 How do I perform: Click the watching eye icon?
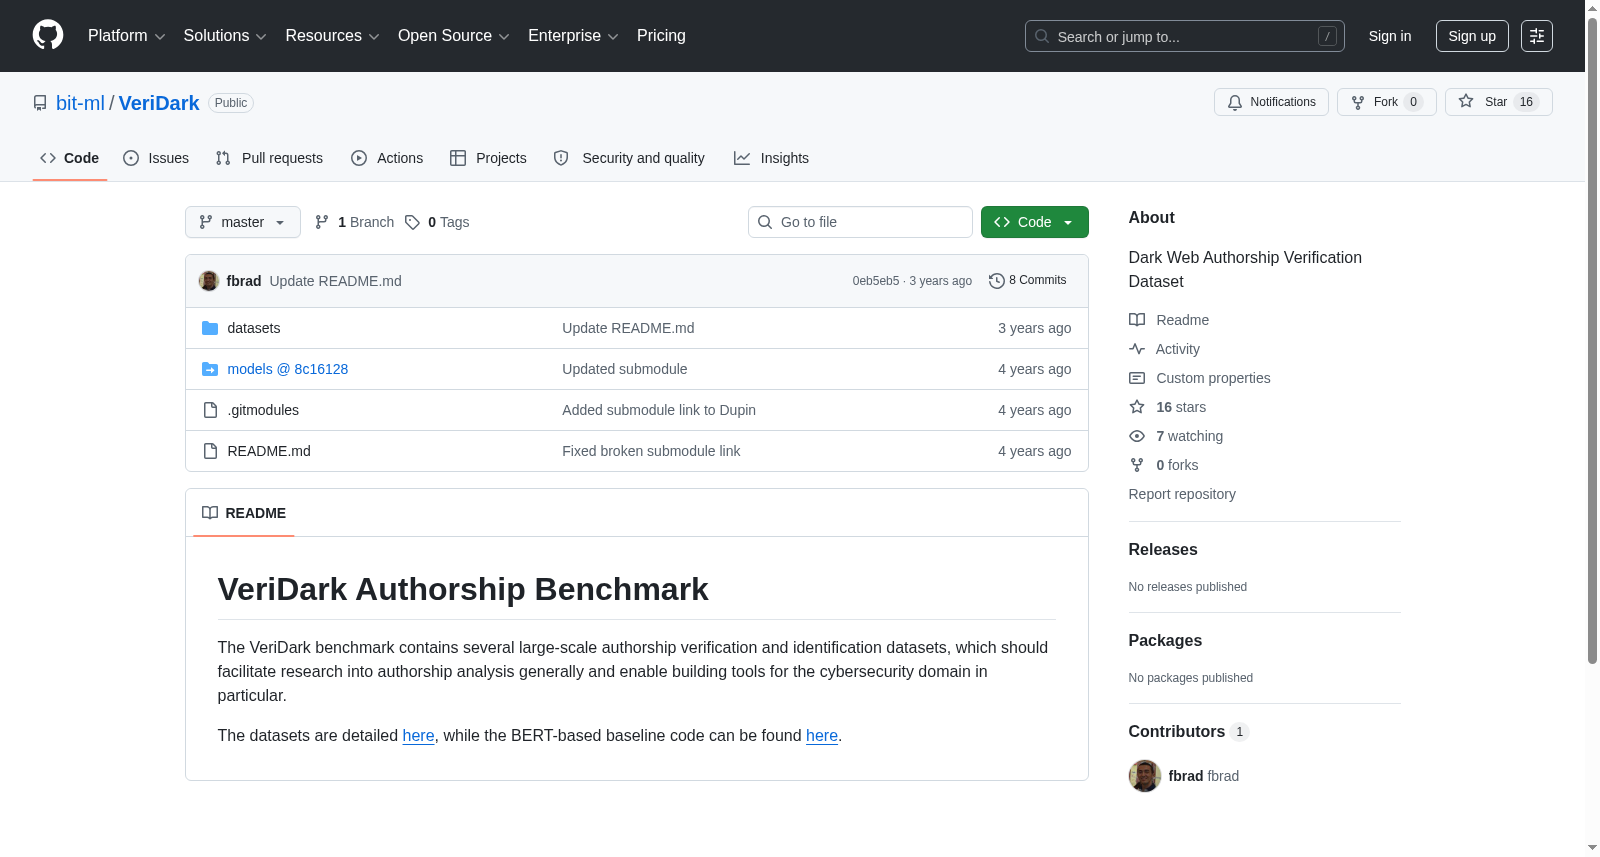click(x=1137, y=436)
